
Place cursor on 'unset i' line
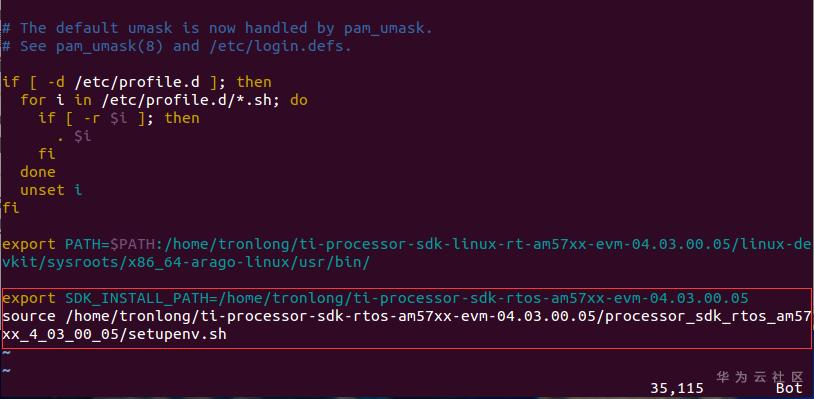(x=51, y=190)
